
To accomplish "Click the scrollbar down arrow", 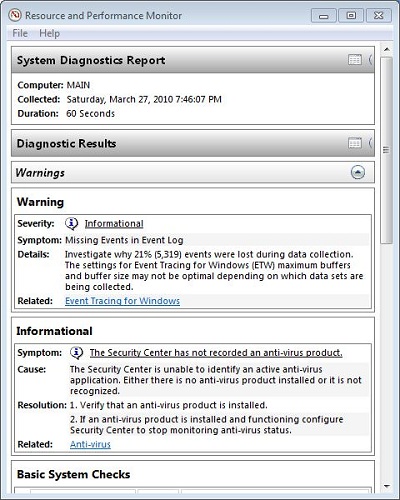I will (386, 486).
